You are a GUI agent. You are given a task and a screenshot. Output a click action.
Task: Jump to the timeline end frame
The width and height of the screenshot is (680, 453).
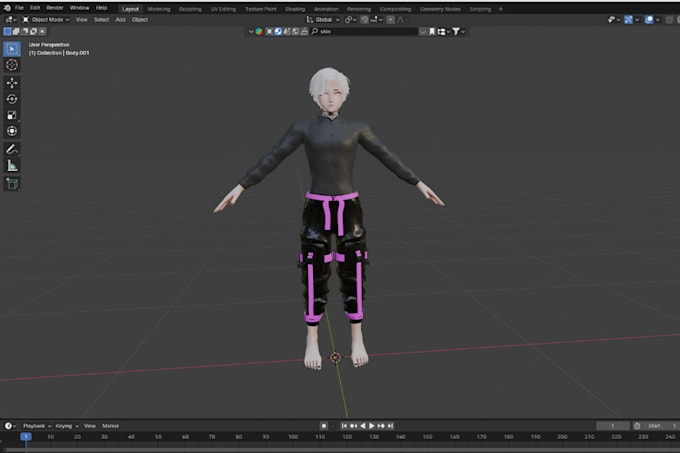click(x=390, y=426)
